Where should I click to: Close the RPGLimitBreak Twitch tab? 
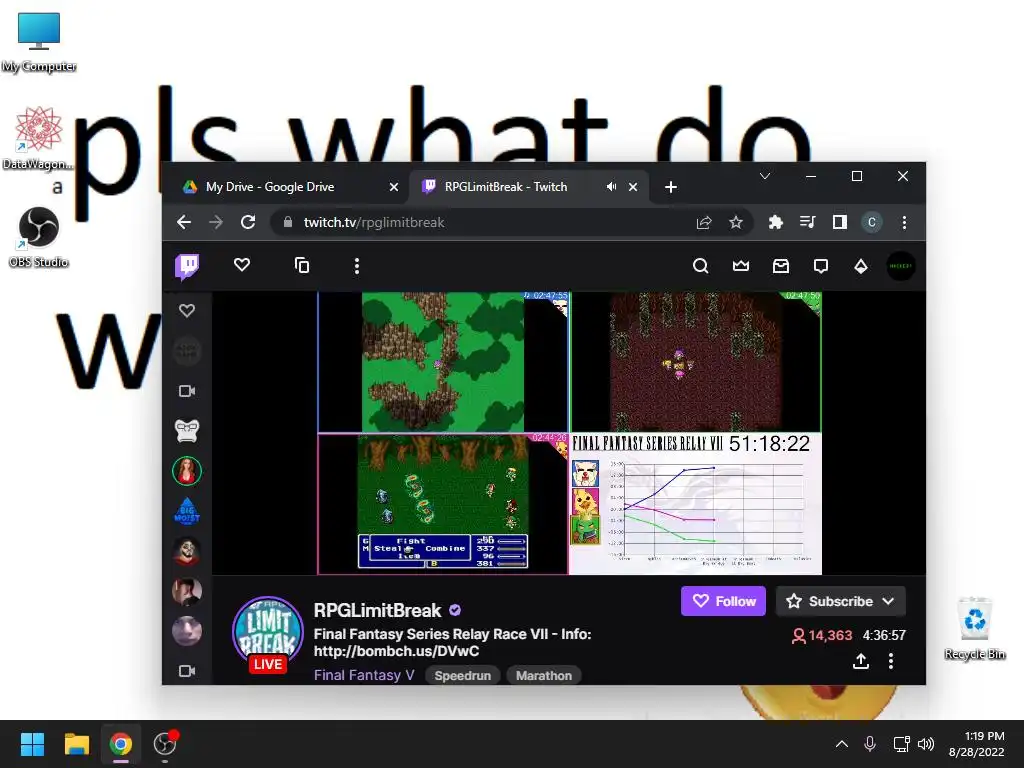(x=633, y=187)
